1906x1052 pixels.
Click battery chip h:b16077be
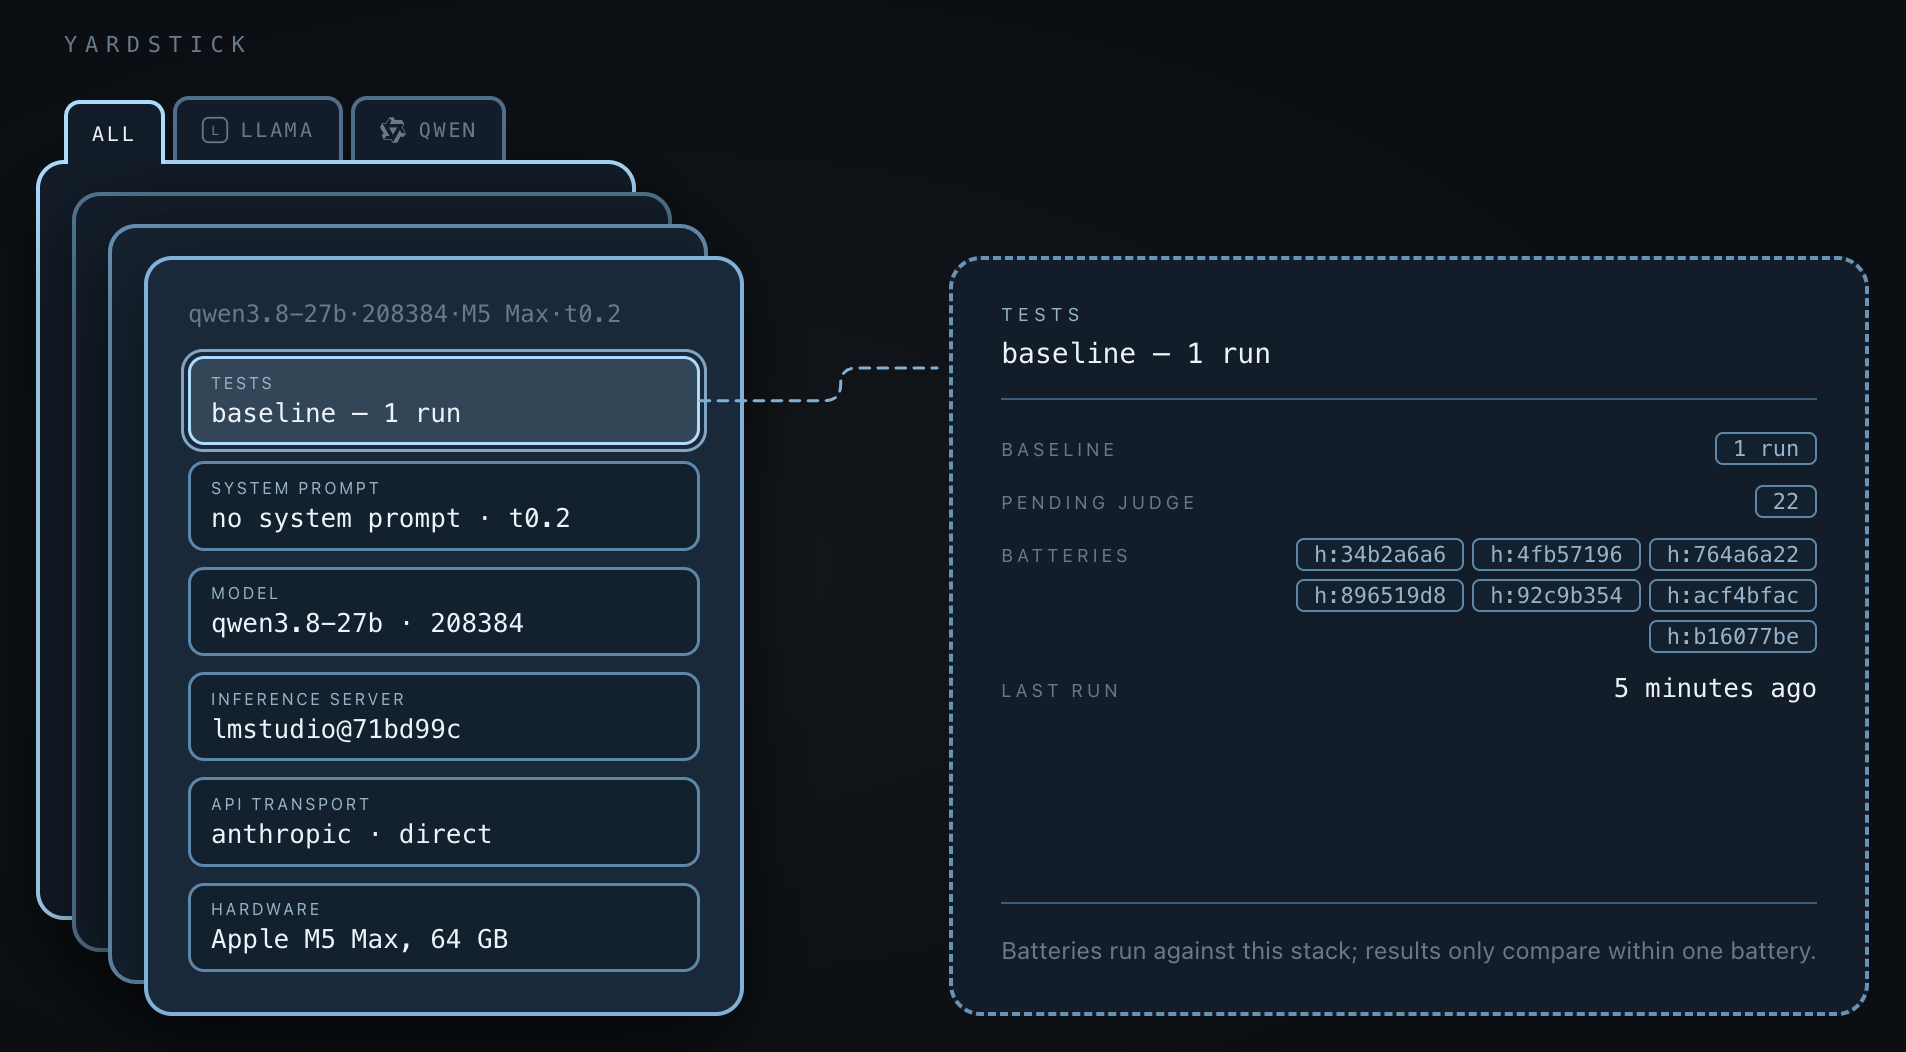click(1733, 636)
